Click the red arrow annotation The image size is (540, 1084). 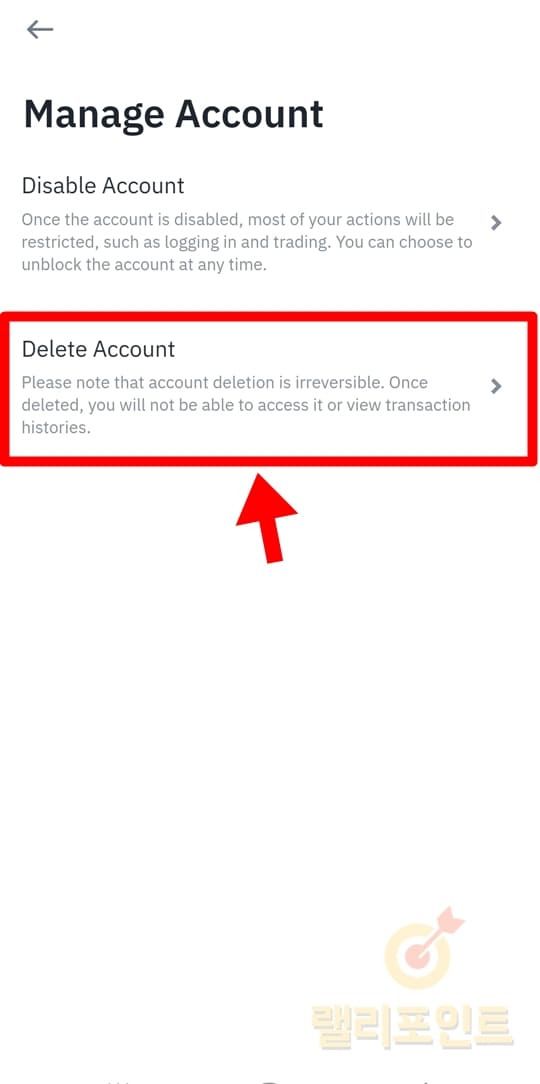click(x=267, y=517)
